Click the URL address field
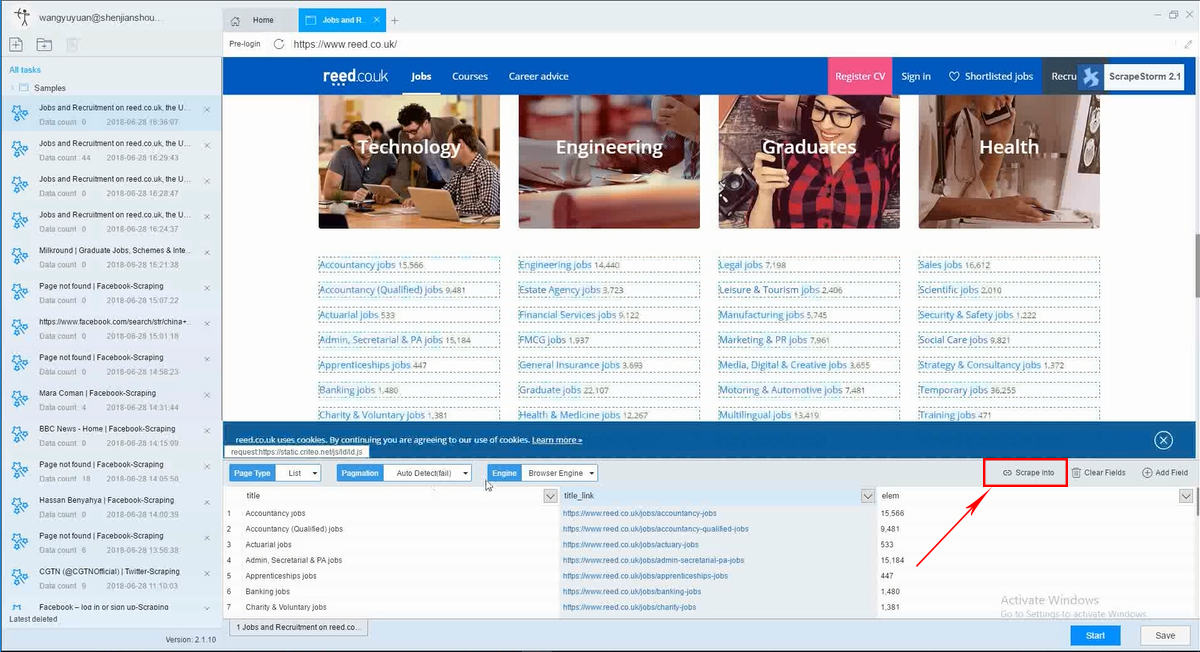The image size is (1200, 652). click(x=735, y=44)
